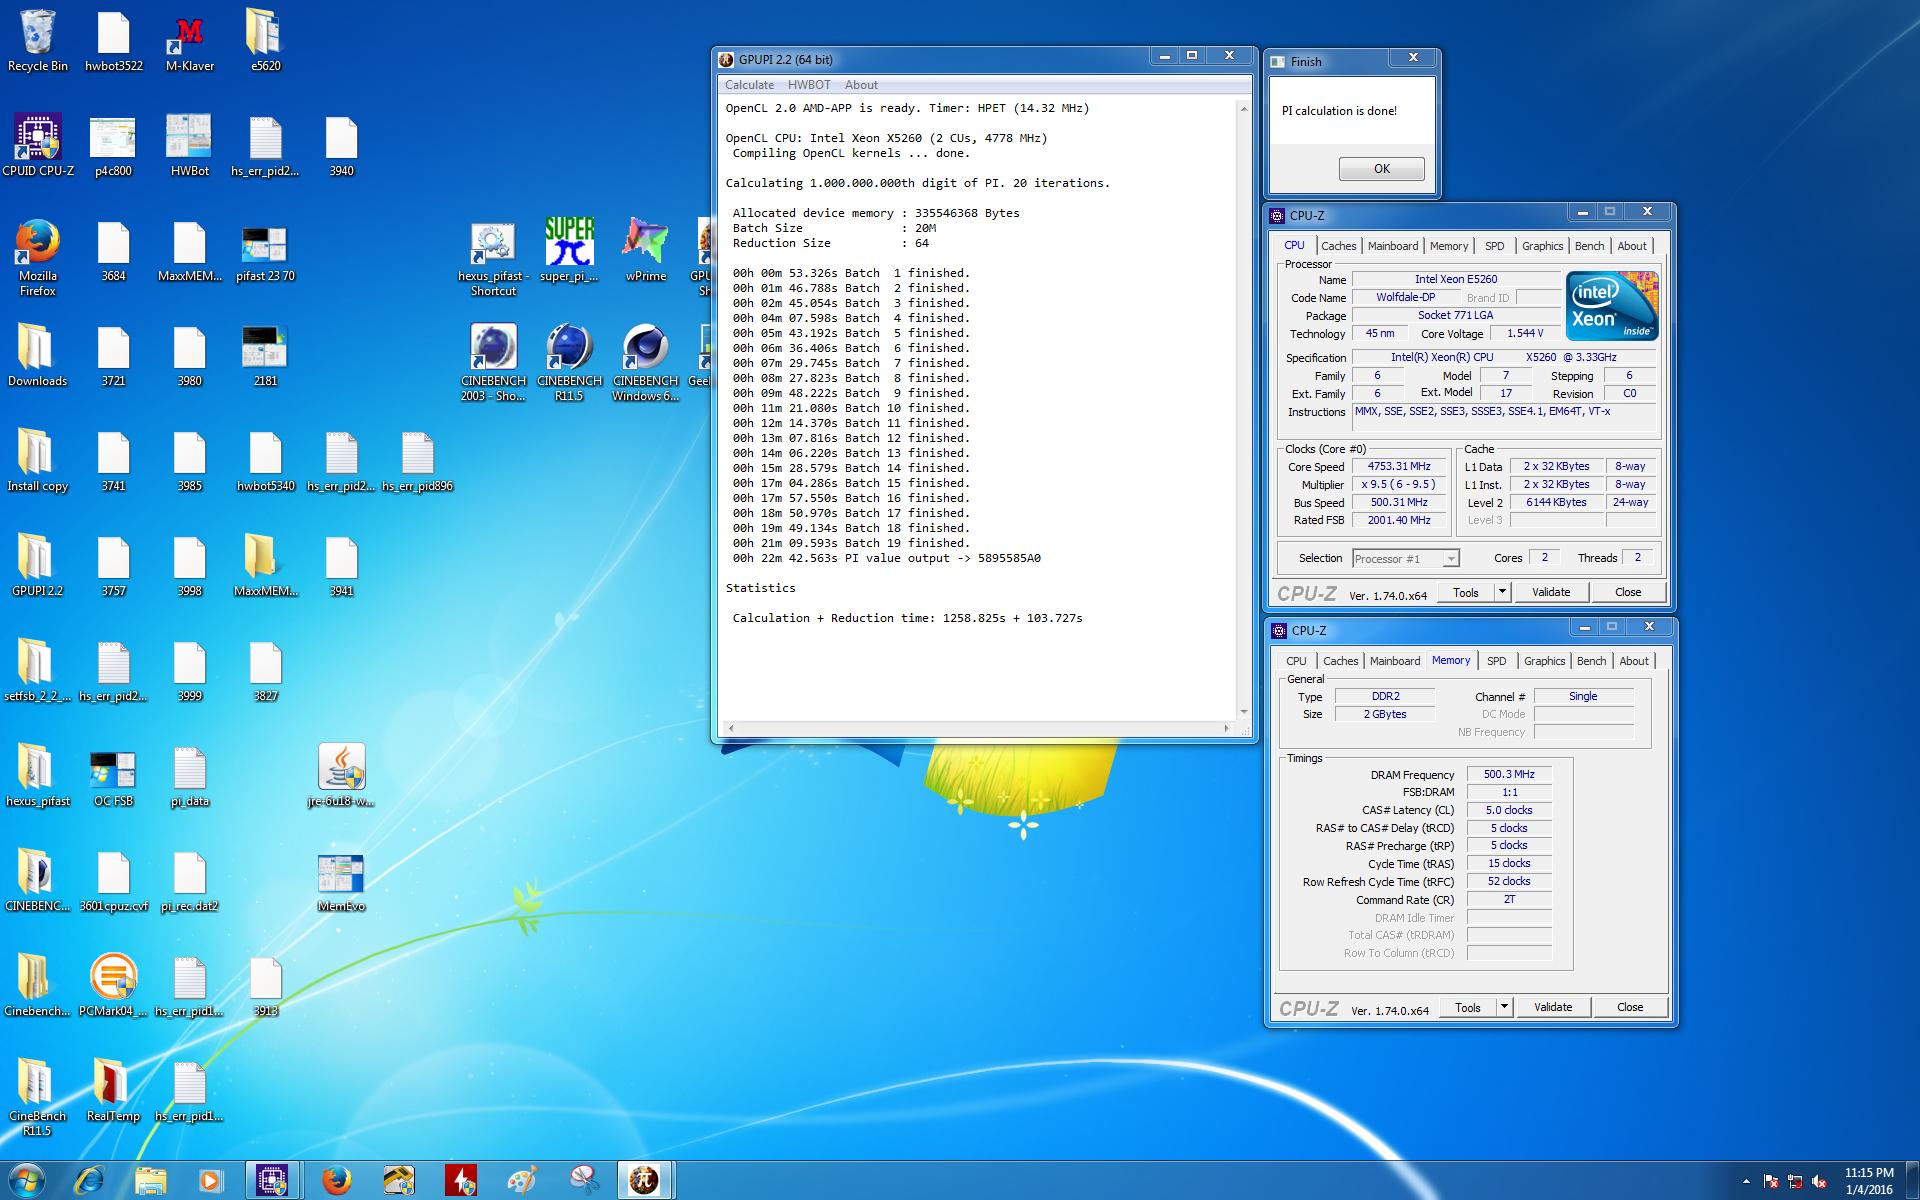Open jre-6u18 Java installer icon
1920x1200 pixels.
341,776
